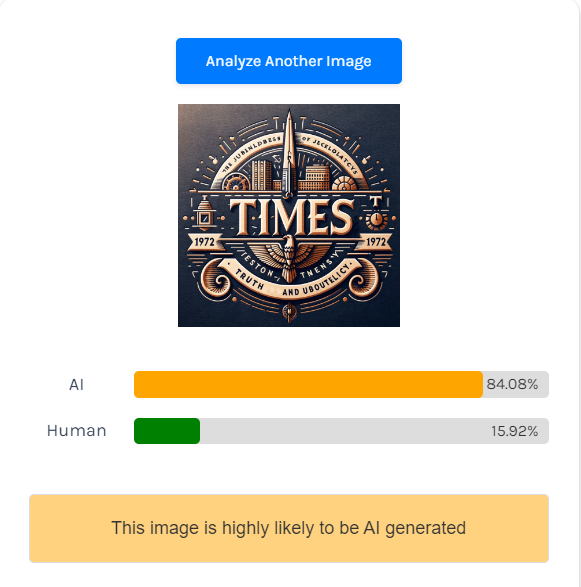The image size is (581, 587).
Task: Click the AI label beside orange bar
Action: point(76,384)
